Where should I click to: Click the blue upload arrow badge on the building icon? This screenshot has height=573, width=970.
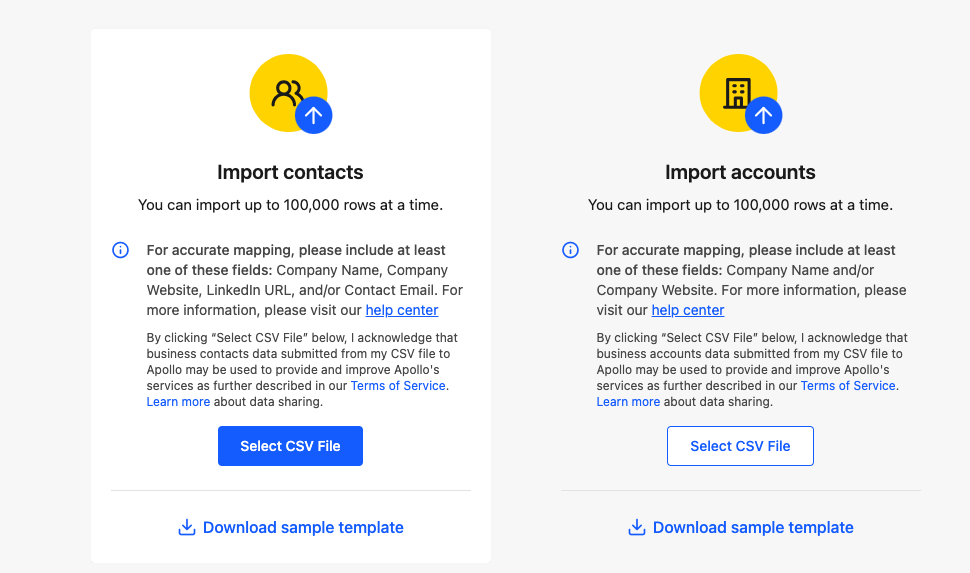[x=763, y=116]
